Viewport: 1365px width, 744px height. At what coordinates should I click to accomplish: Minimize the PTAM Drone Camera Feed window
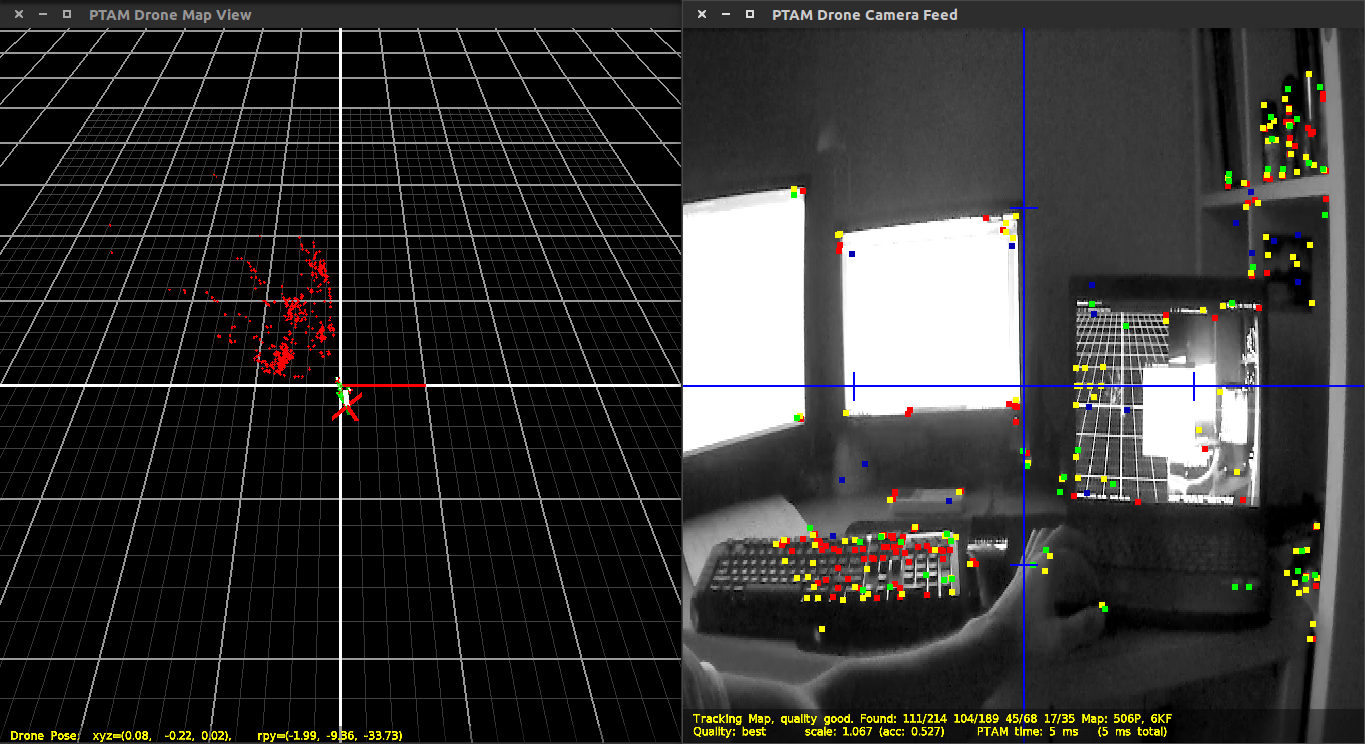point(726,15)
